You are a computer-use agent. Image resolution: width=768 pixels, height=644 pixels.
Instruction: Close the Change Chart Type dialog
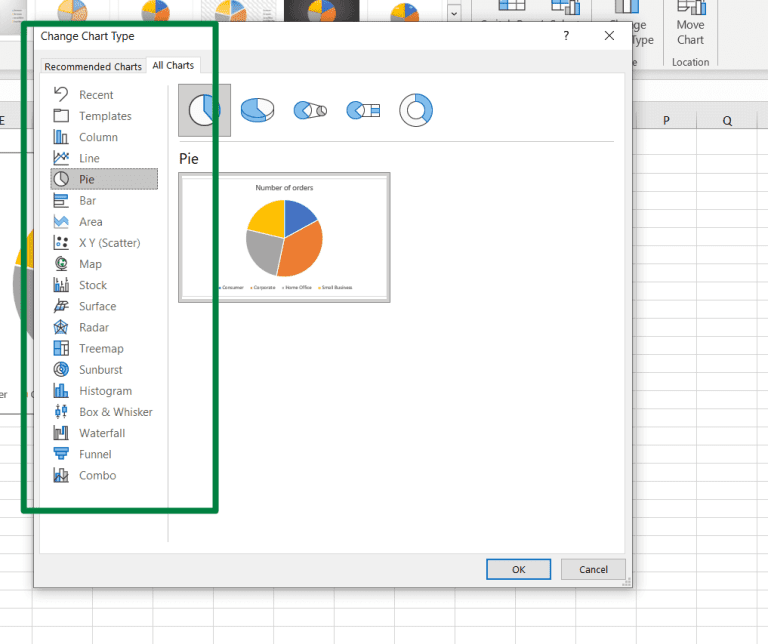point(609,36)
